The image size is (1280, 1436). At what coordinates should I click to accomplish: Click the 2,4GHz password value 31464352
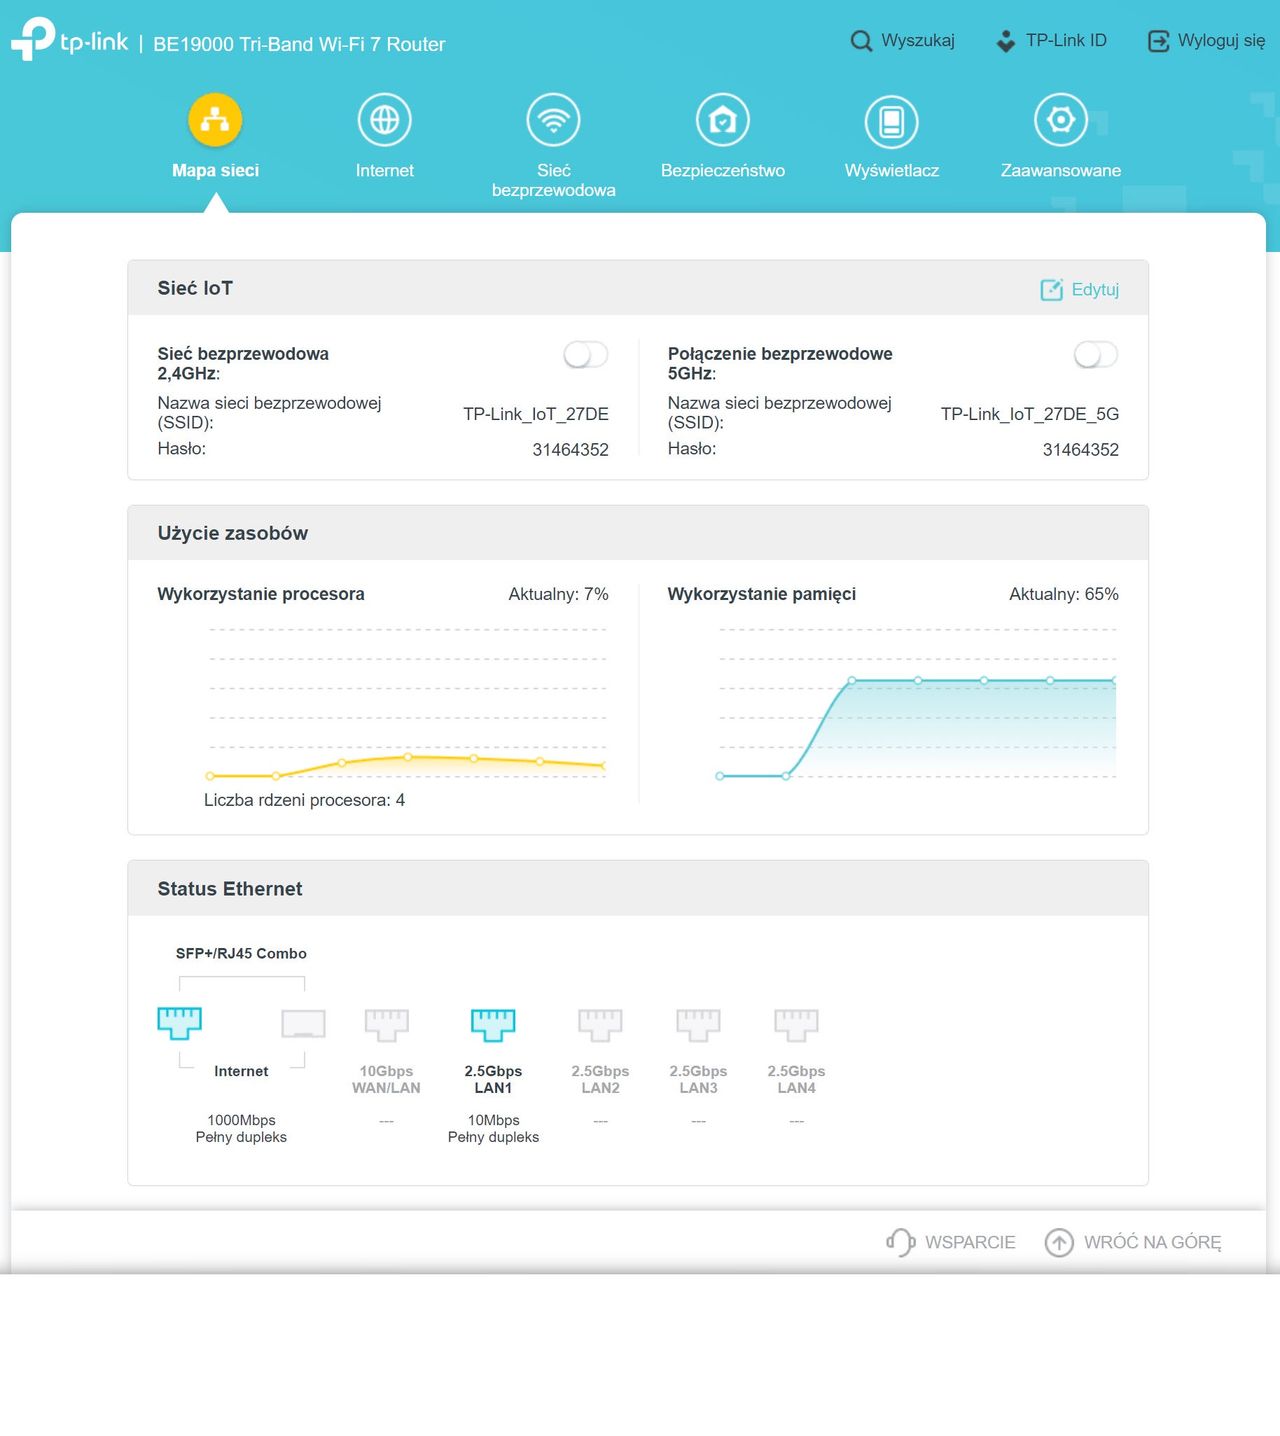click(571, 450)
